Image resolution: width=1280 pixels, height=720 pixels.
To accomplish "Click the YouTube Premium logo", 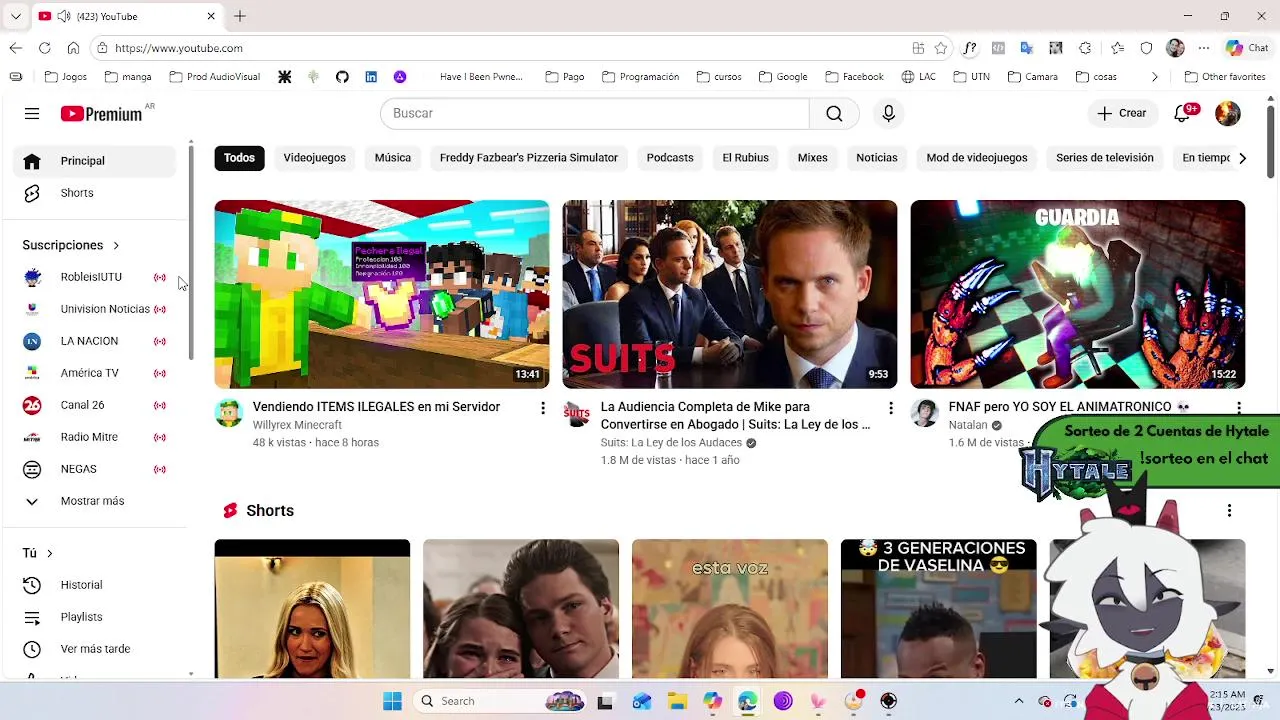I will (x=101, y=114).
